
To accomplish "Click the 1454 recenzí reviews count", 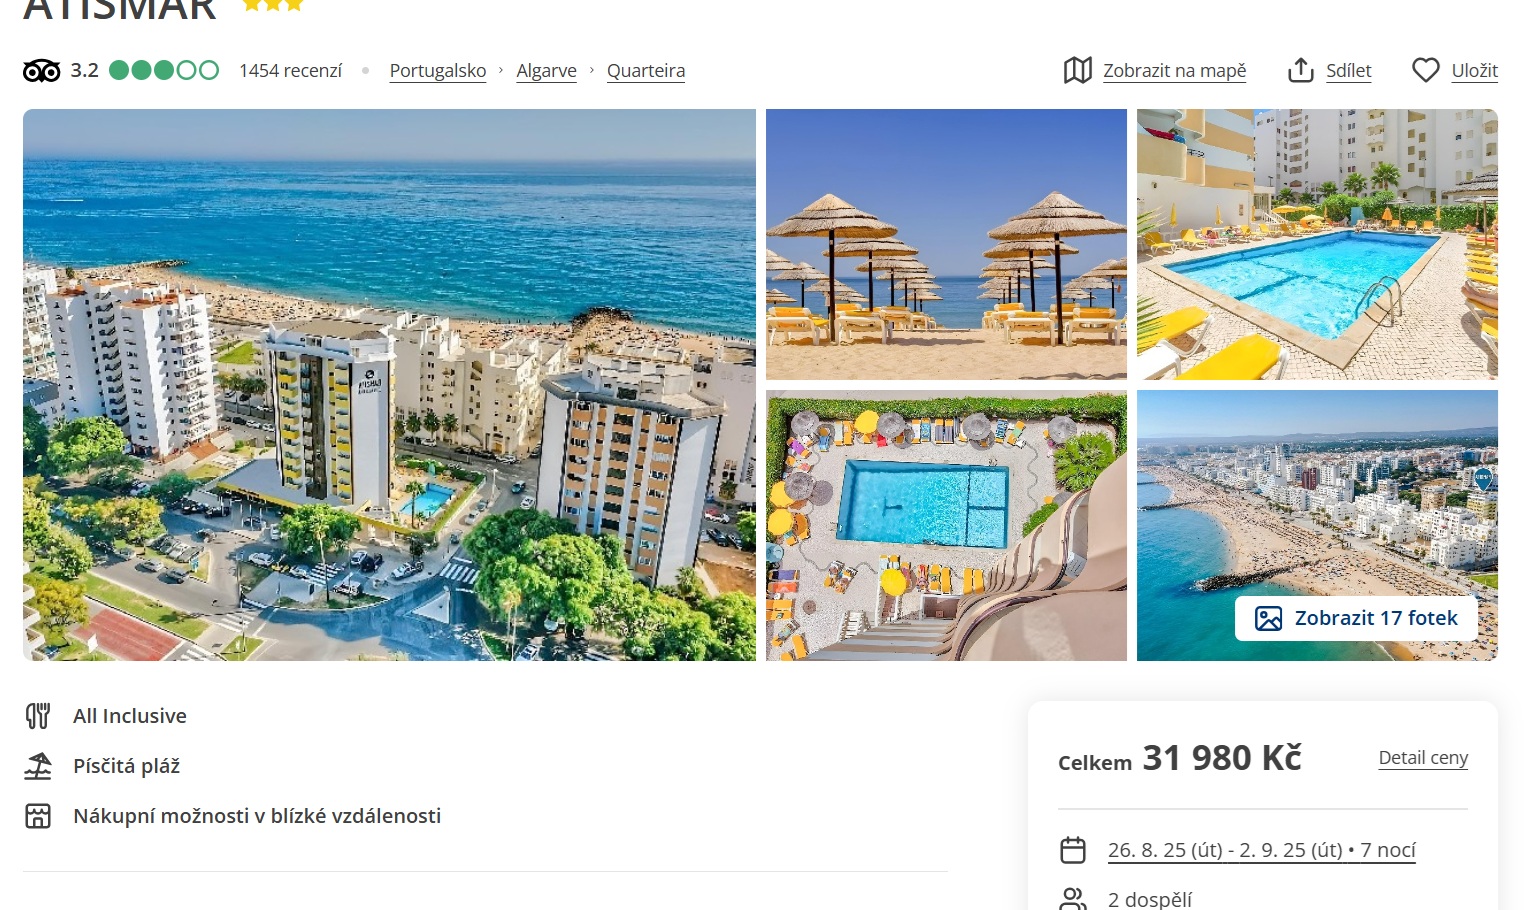I will pos(290,71).
